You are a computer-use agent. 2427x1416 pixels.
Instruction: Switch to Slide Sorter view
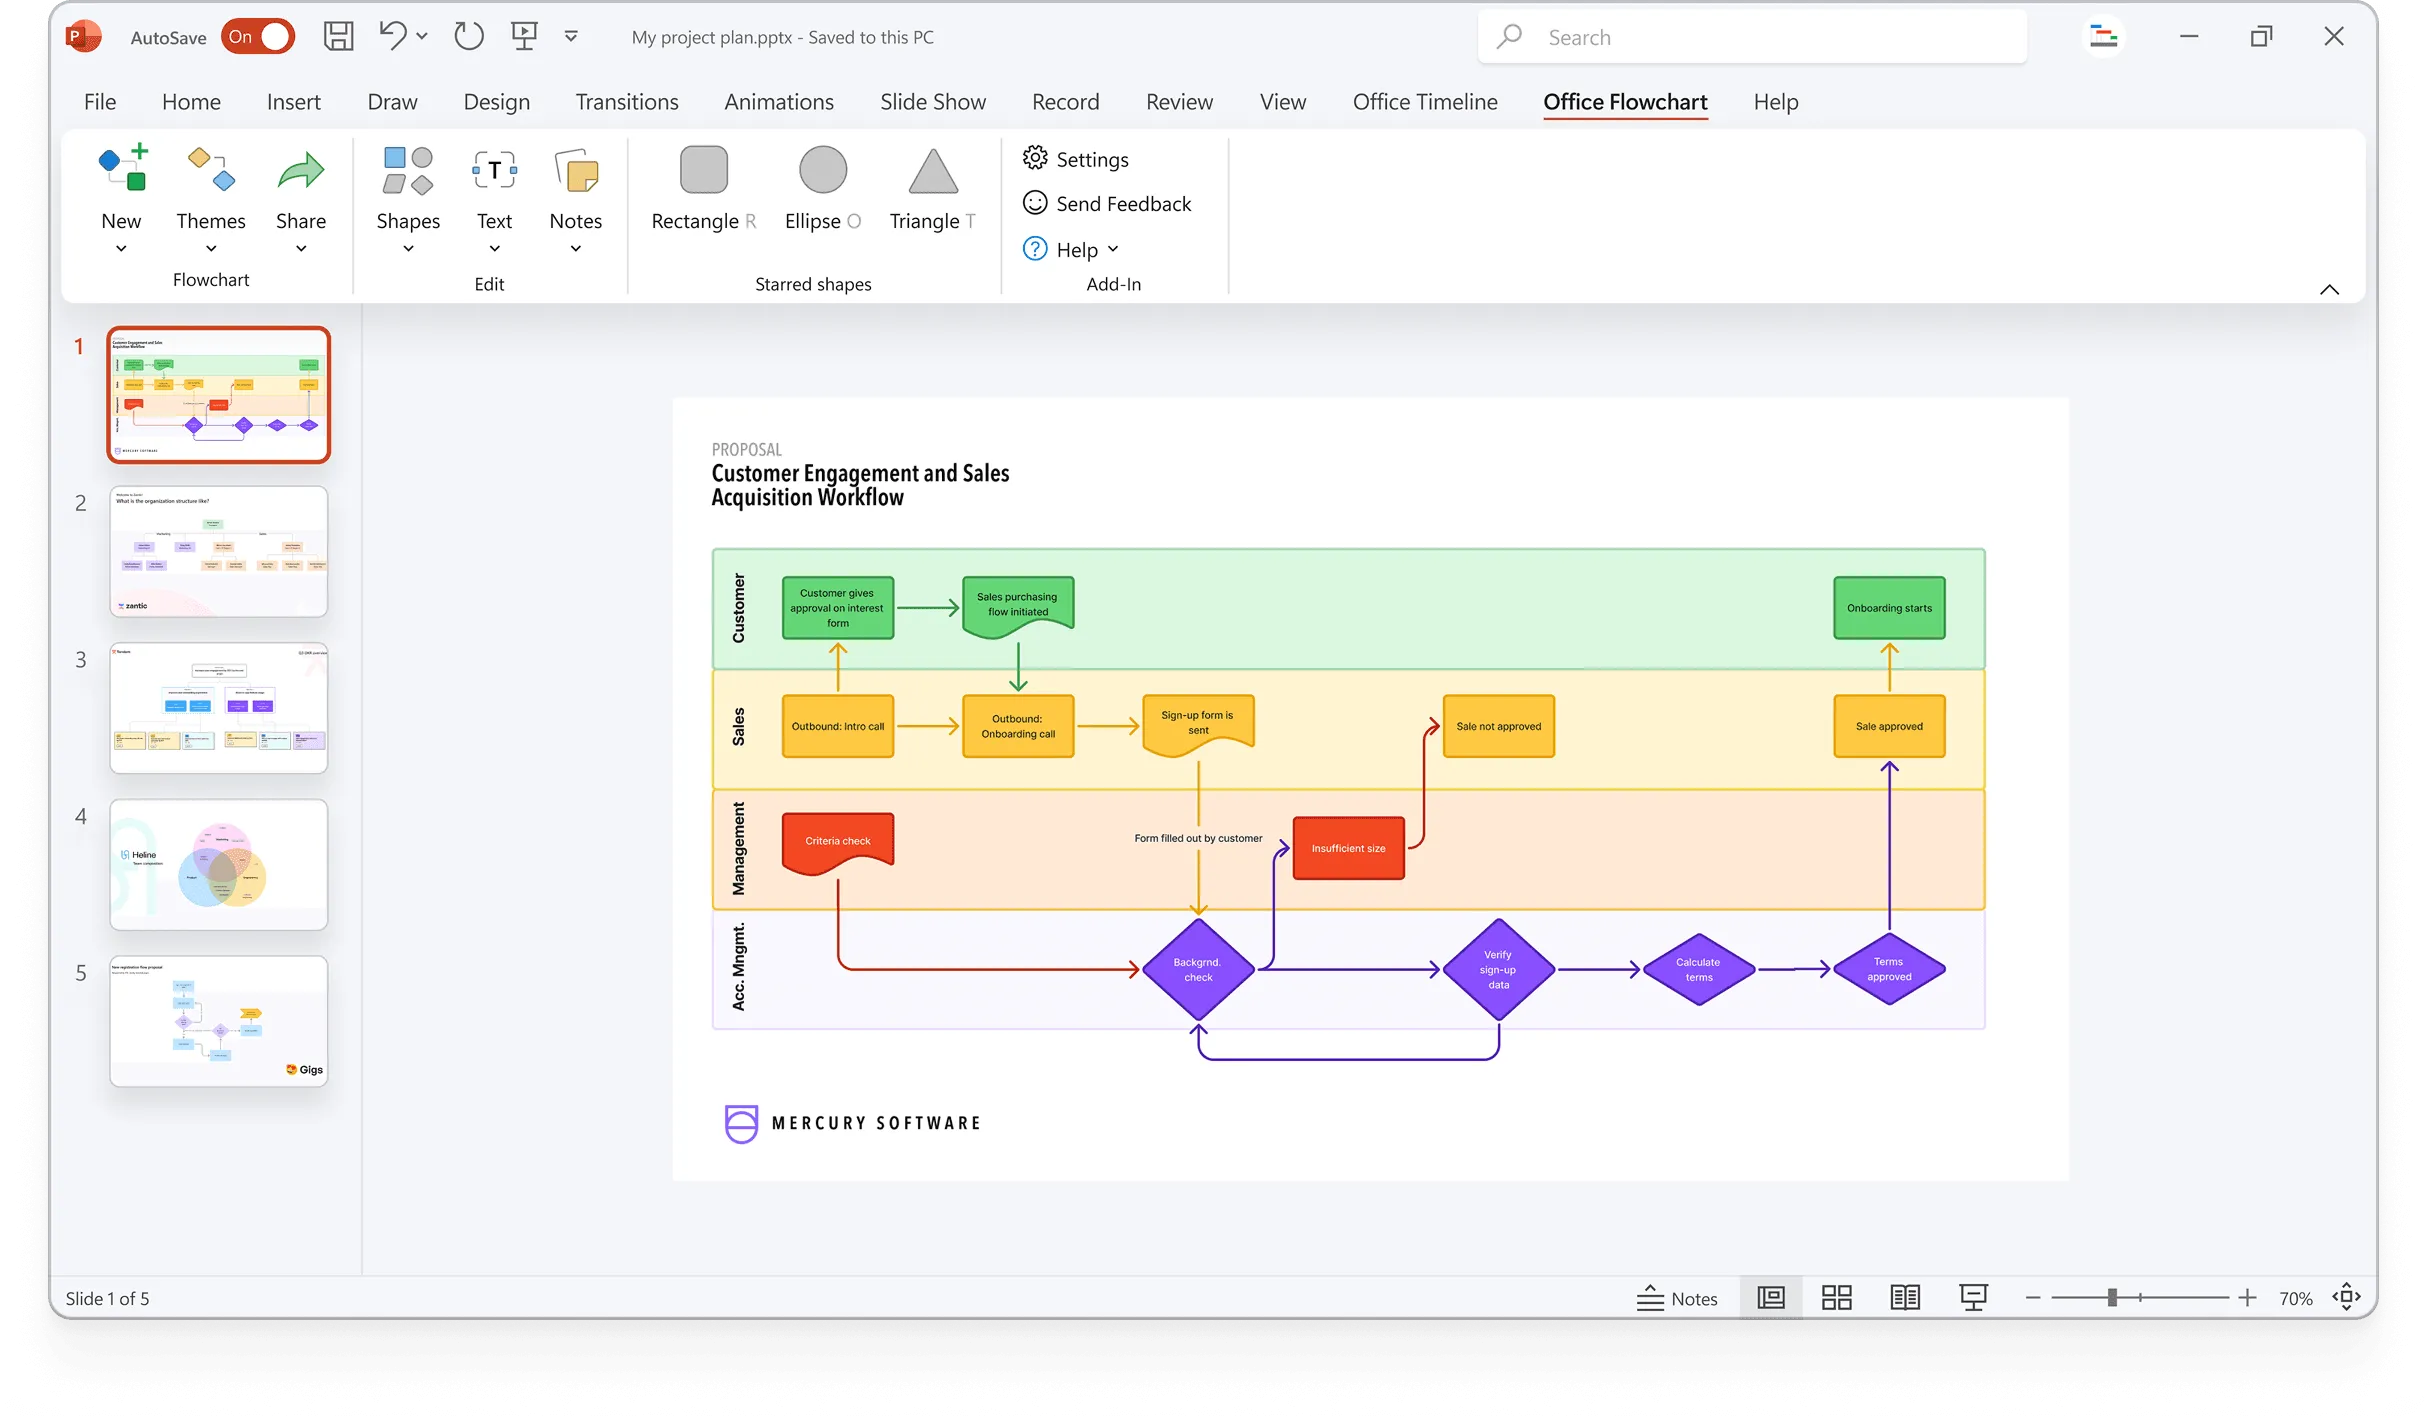click(1837, 1297)
